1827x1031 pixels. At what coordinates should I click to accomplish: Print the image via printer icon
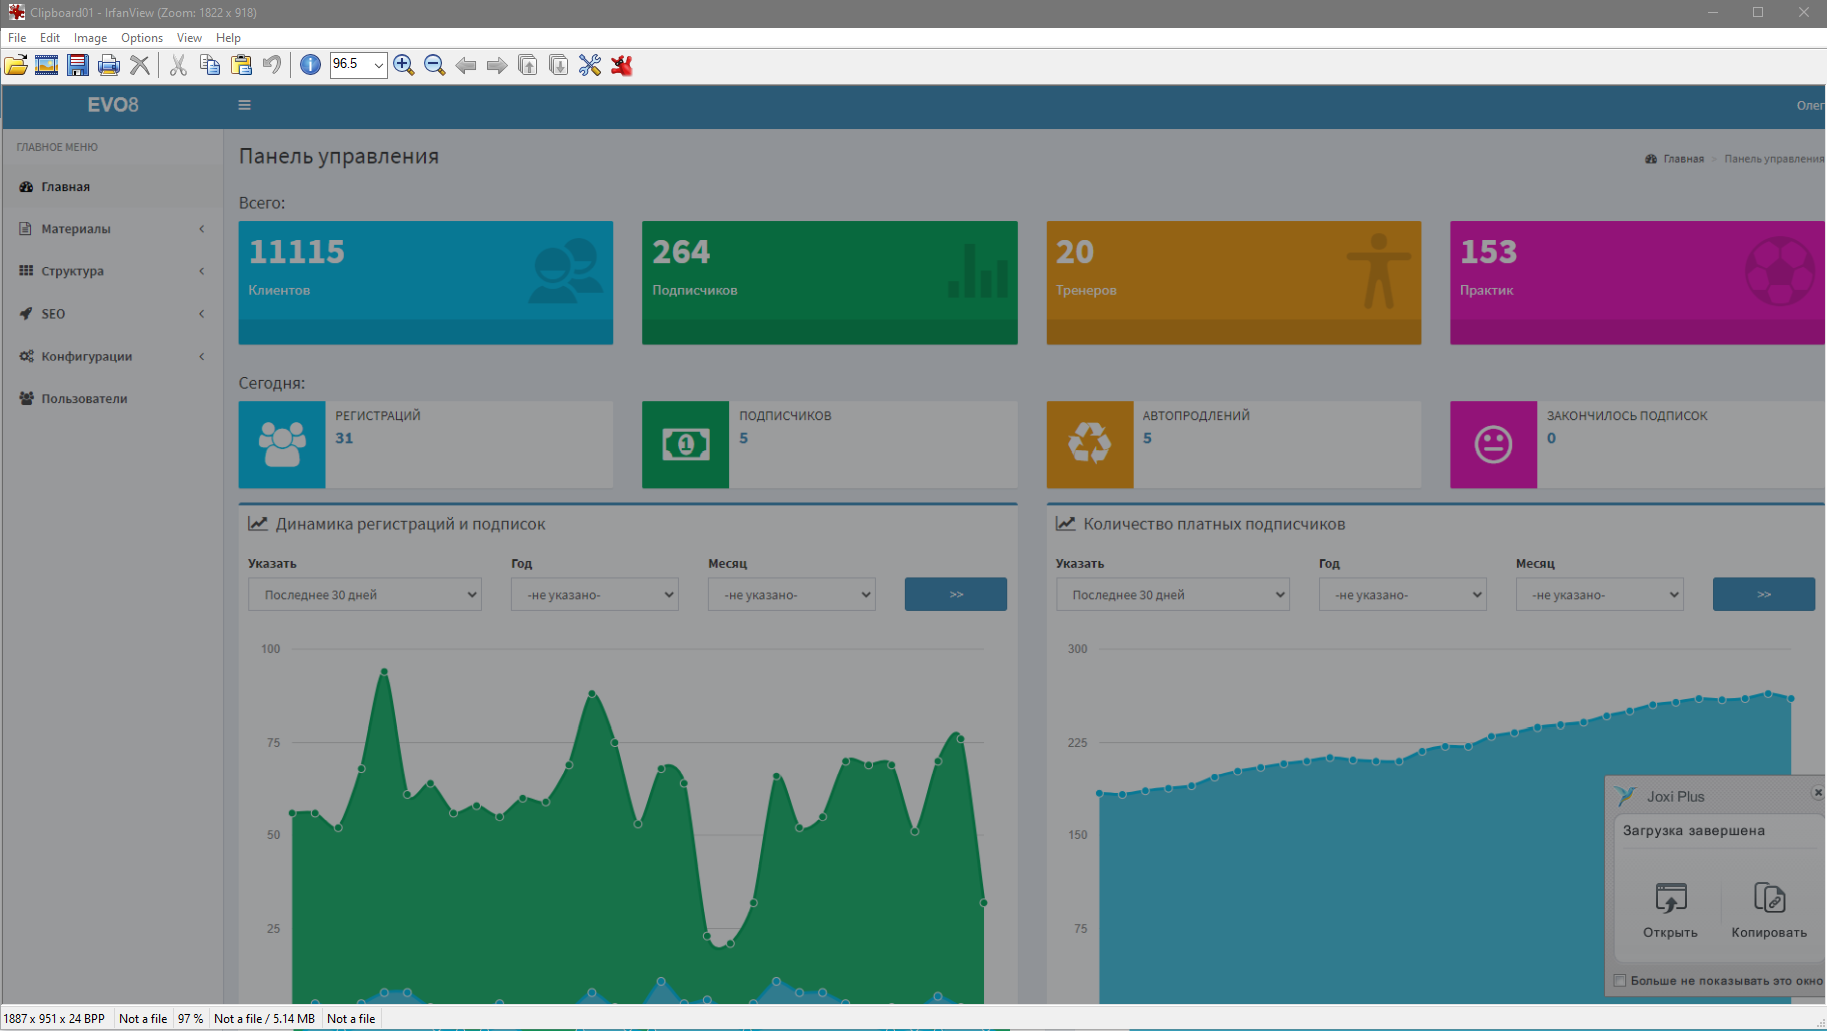109,65
